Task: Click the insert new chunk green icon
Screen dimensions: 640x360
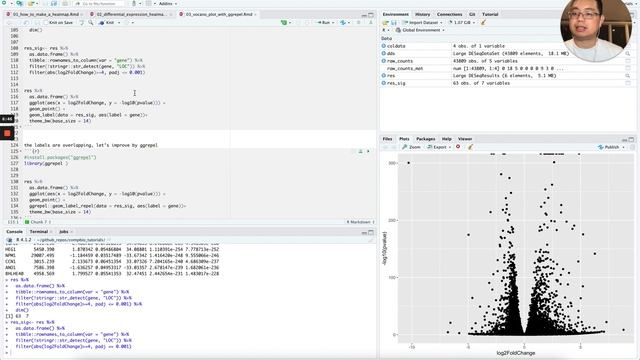Action: tap(284, 23)
